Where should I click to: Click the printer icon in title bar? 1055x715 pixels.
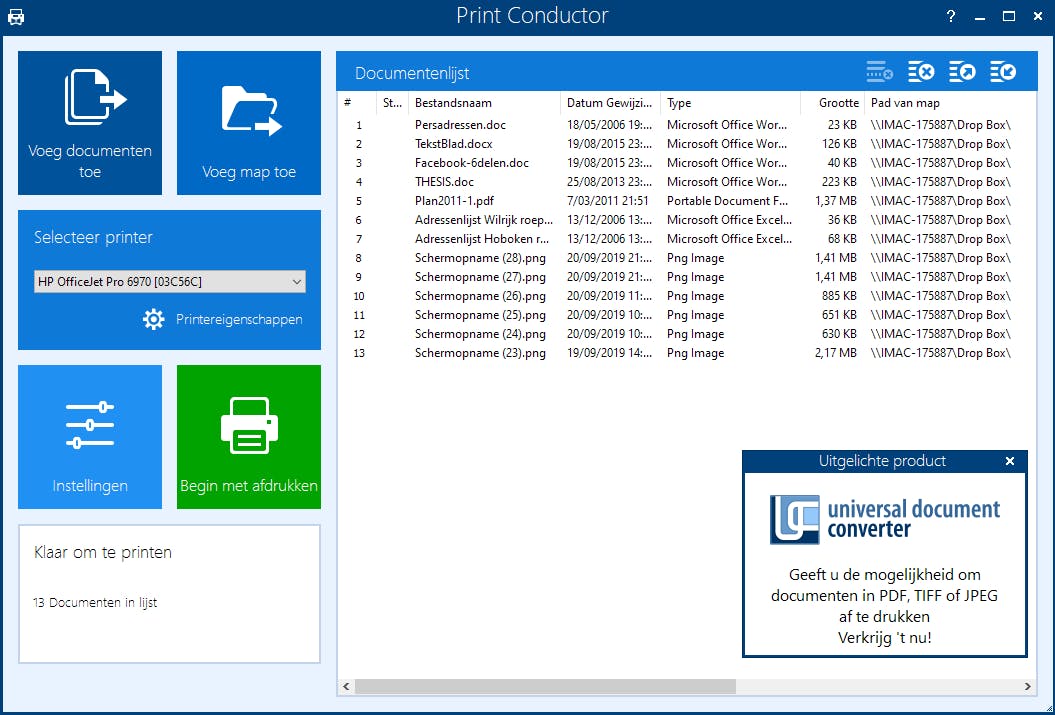click(x=16, y=17)
